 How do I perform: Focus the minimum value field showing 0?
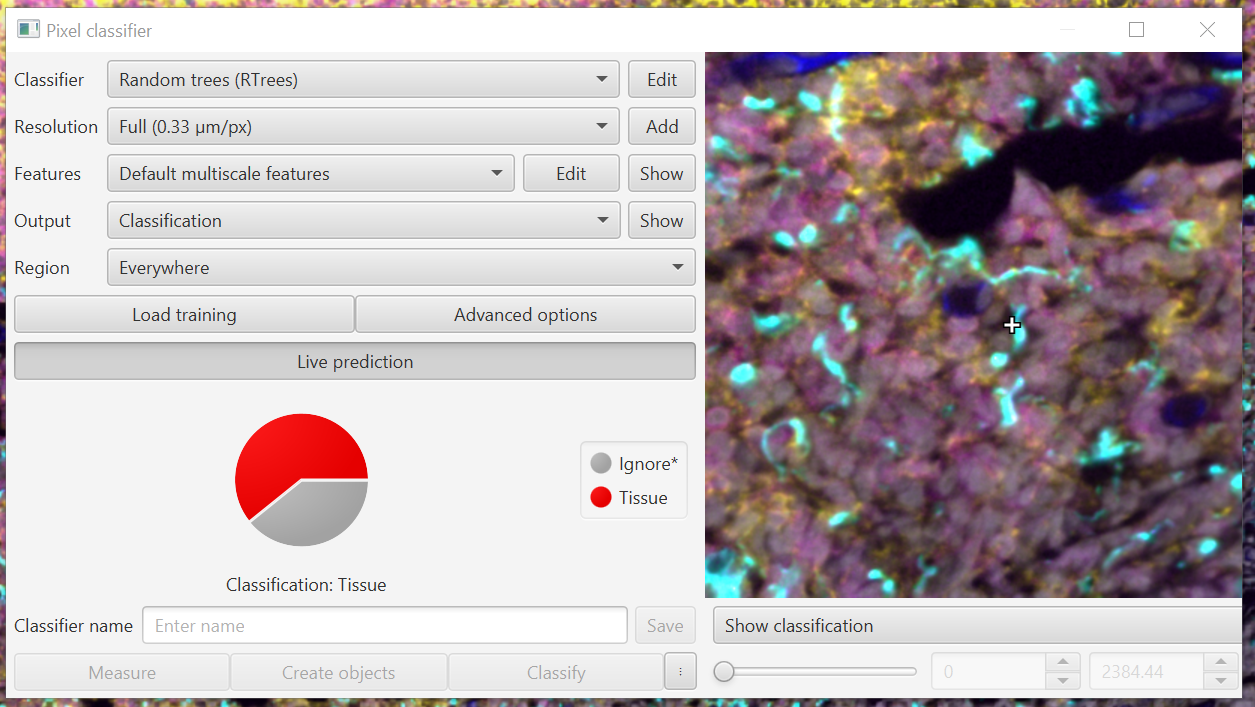[988, 673]
